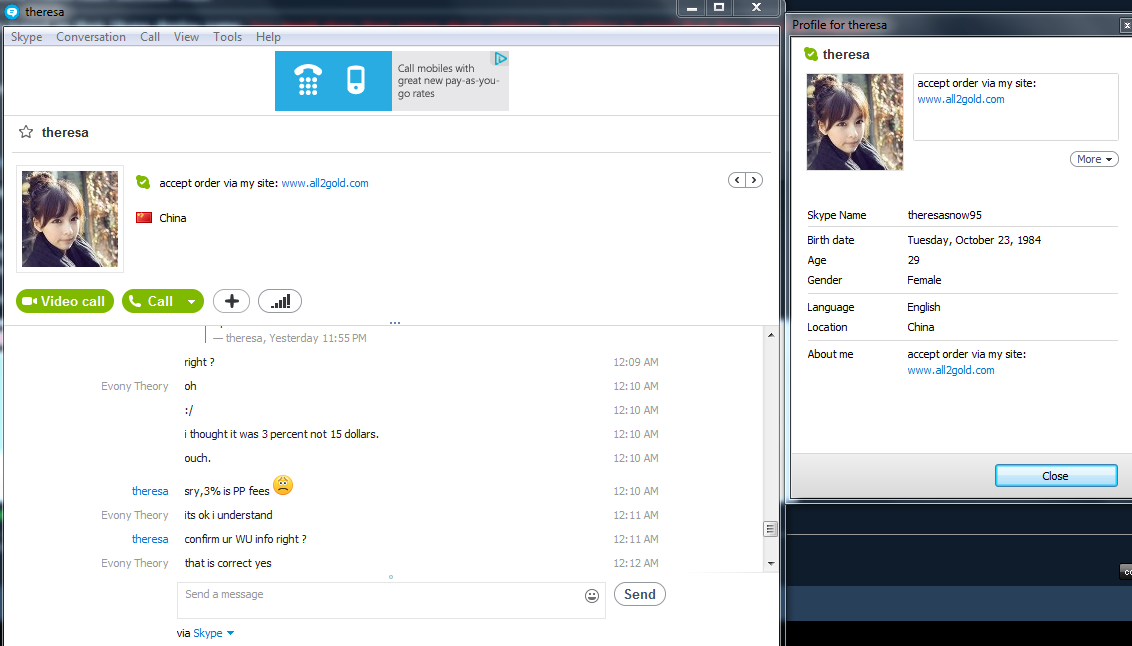Click the China flag icon
The height and width of the screenshot is (646, 1132).
[x=144, y=217]
